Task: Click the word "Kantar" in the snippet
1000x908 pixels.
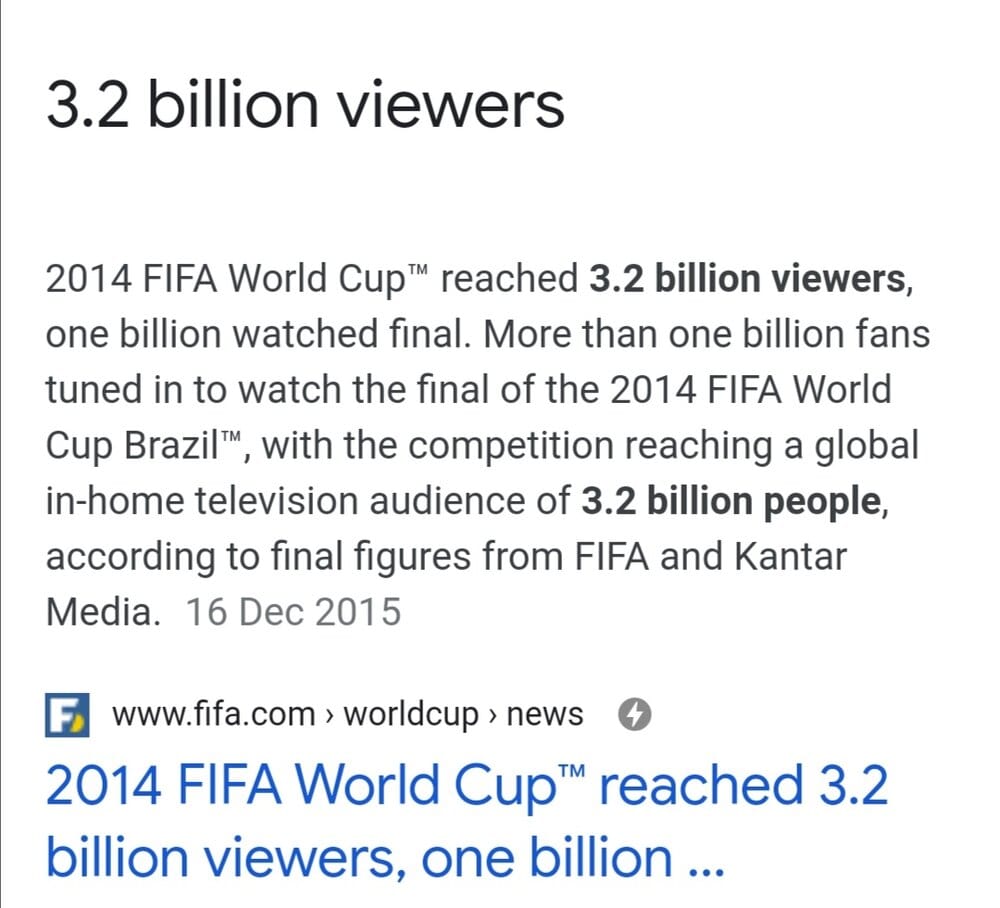Action: click(790, 556)
